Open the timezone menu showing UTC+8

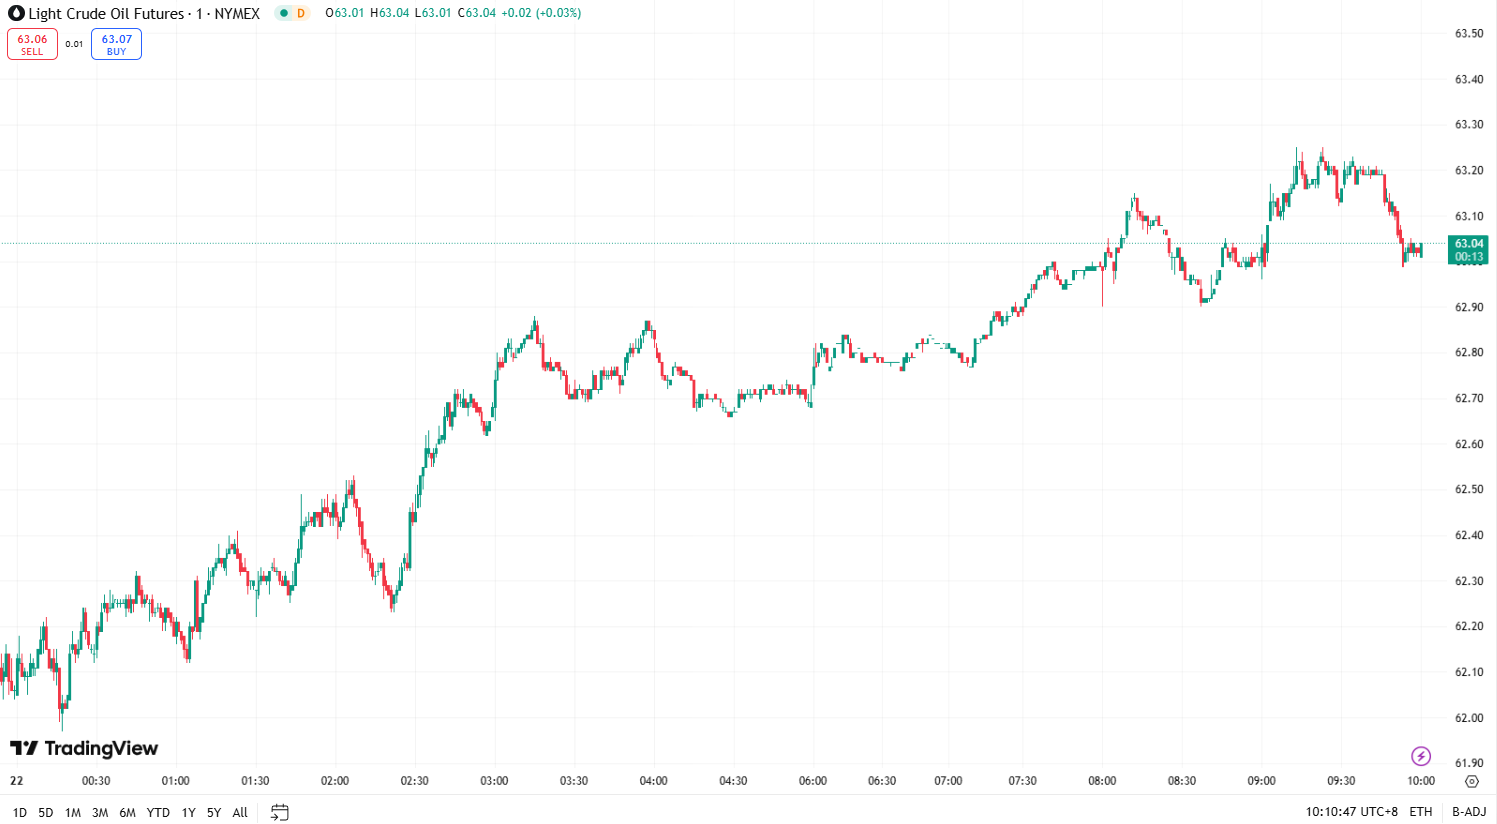1351,812
